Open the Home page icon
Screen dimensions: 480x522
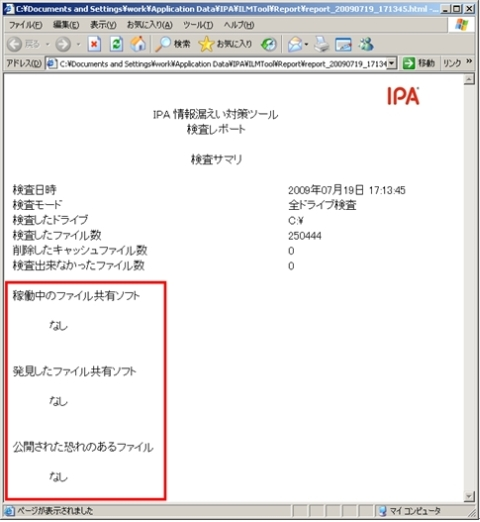138,44
